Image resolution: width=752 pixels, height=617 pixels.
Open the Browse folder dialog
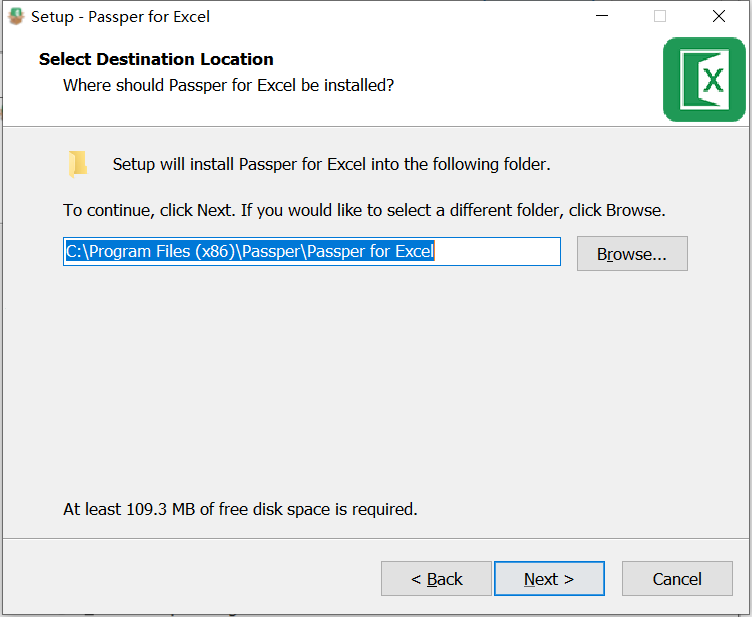(x=632, y=254)
